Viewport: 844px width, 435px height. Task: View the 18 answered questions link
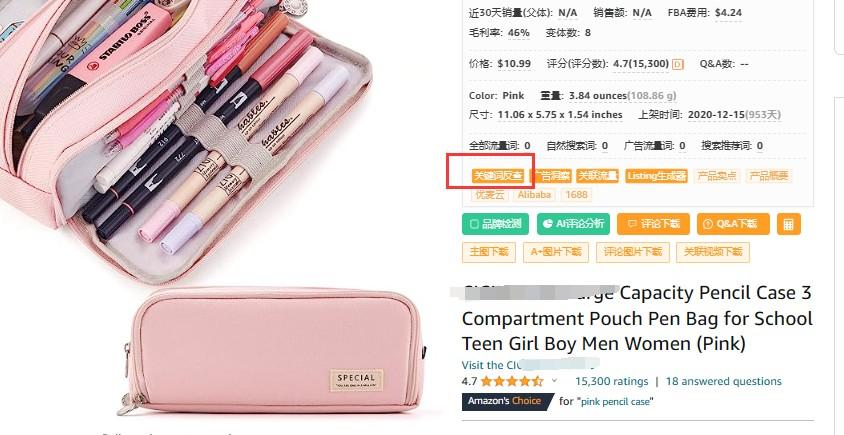pyautogui.click(x=723, y=381)
